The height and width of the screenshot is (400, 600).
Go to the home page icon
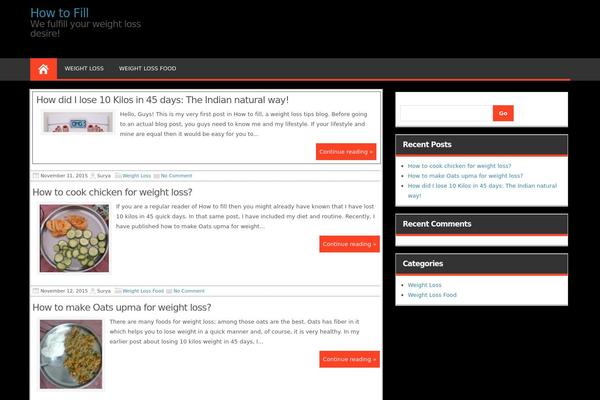point(43,69)
